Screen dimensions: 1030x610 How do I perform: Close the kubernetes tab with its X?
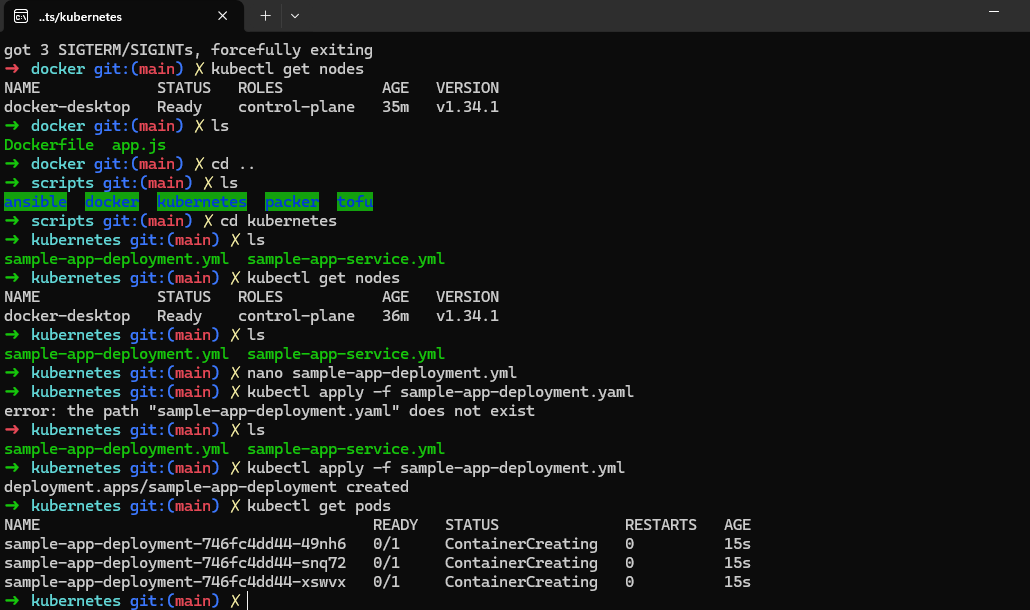[x=224, y=16]
